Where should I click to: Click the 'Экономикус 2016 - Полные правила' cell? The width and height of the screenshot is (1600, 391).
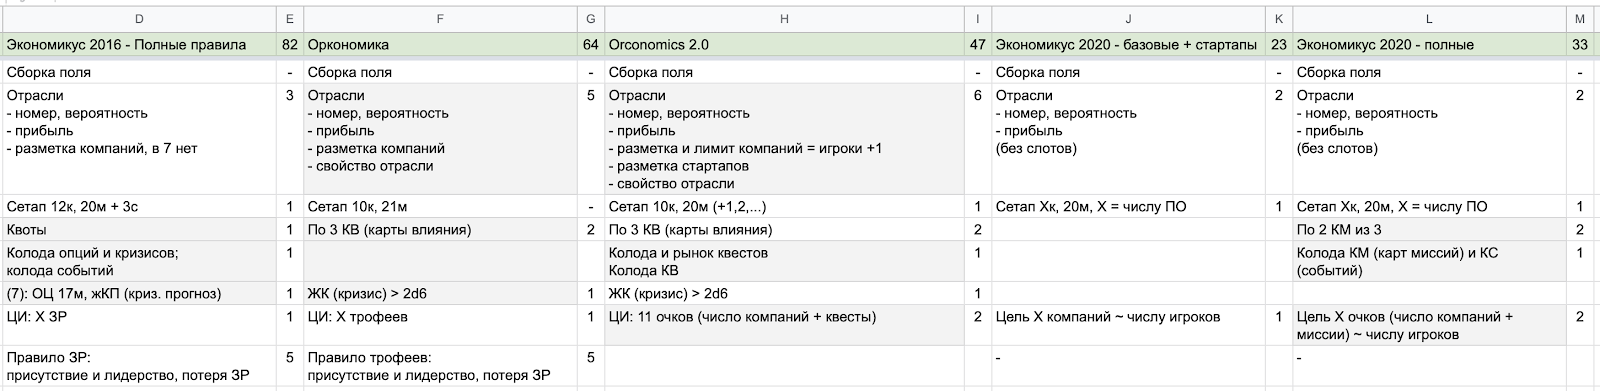138,45
